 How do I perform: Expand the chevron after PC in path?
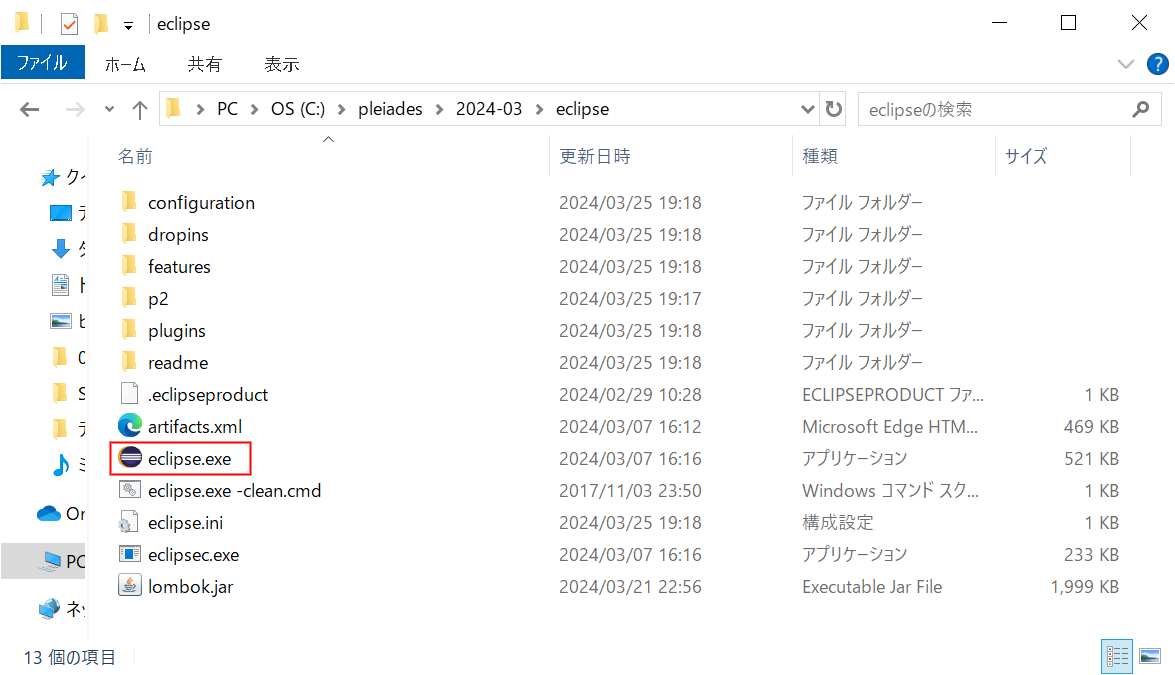(255, 109)
